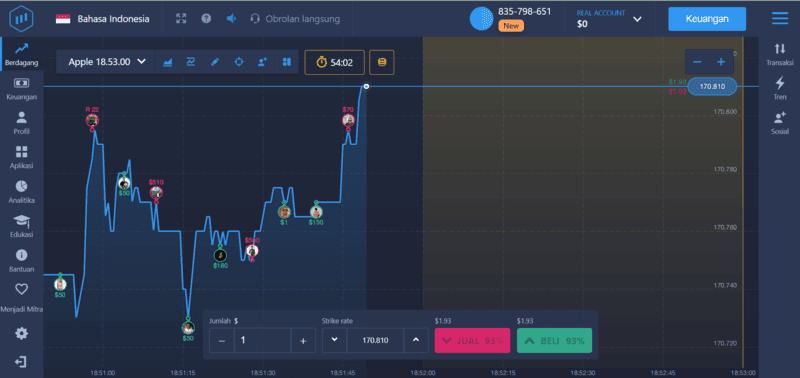
Task: Click the $510 trader marker
Action: tap(156, 192)
